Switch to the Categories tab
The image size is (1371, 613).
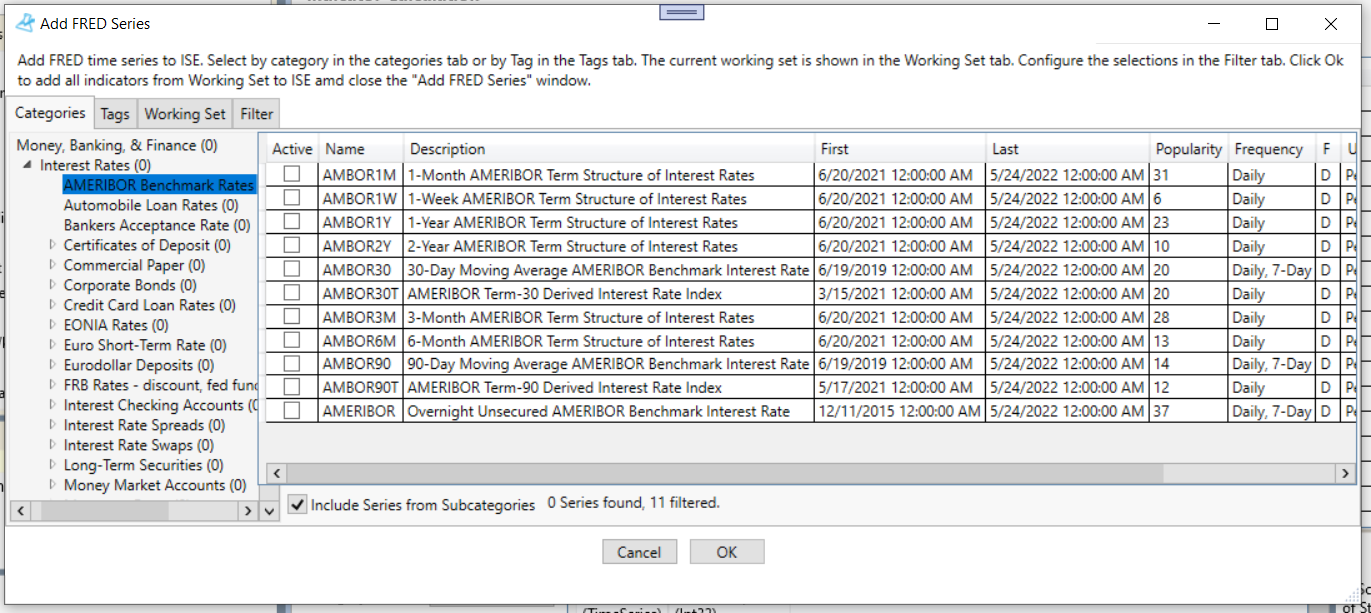[x=50, y=113]
